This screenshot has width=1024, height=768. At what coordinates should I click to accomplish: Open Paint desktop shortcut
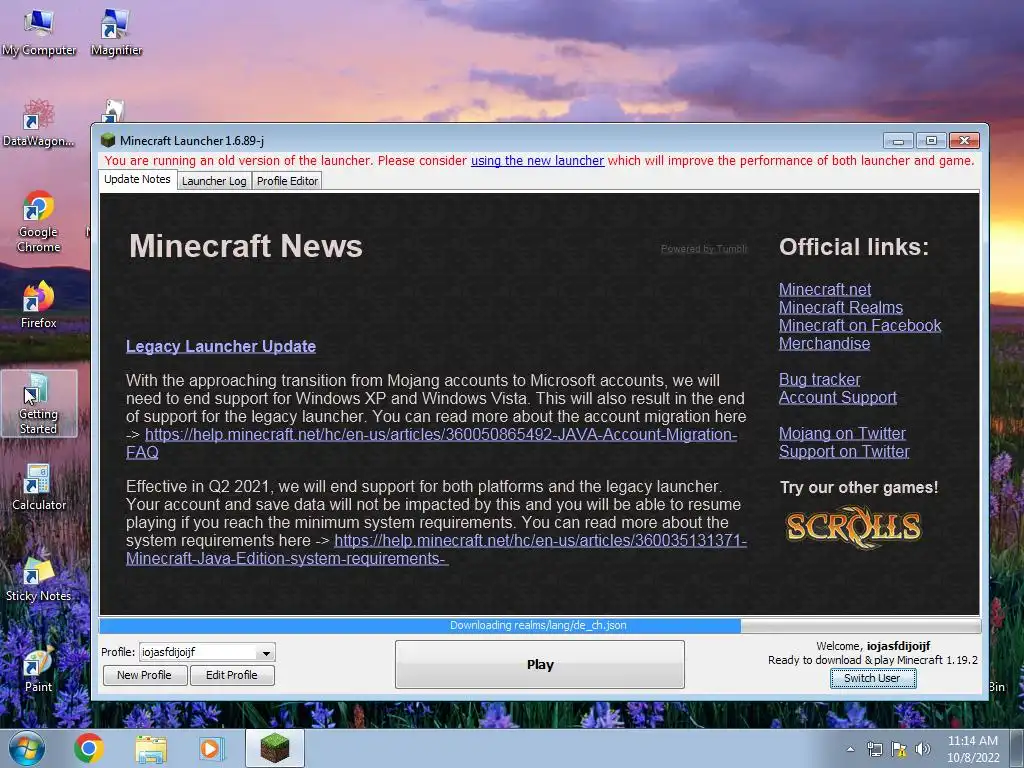(39, 669)
